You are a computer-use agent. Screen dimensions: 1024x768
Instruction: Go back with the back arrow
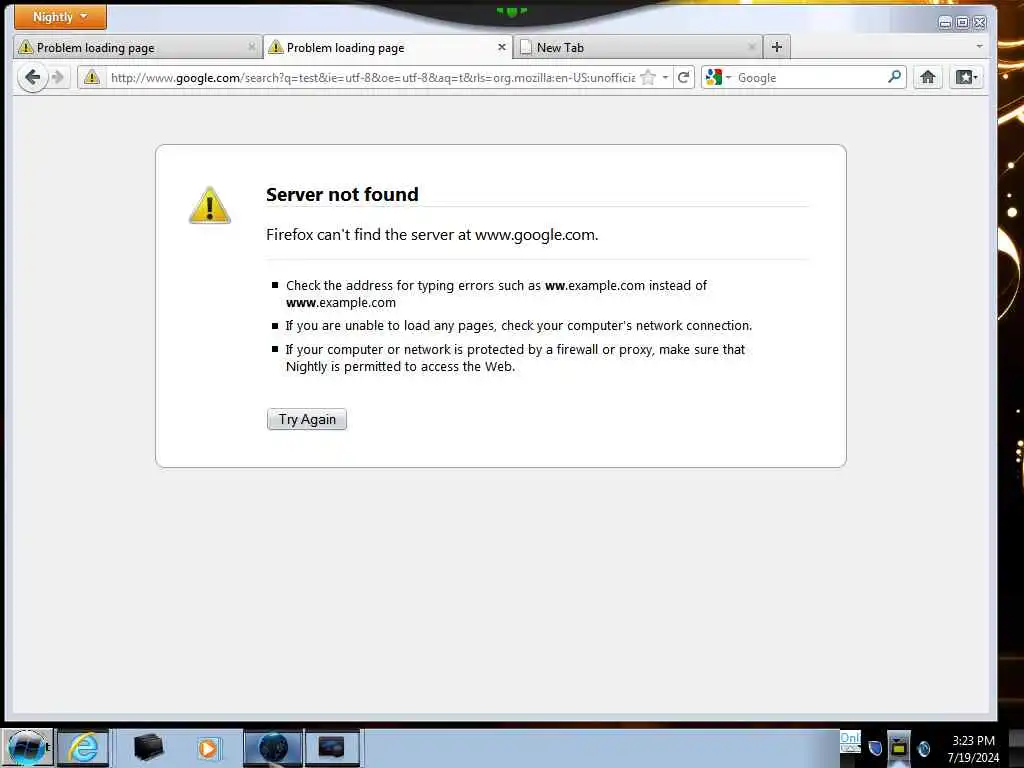click(32, 78)
